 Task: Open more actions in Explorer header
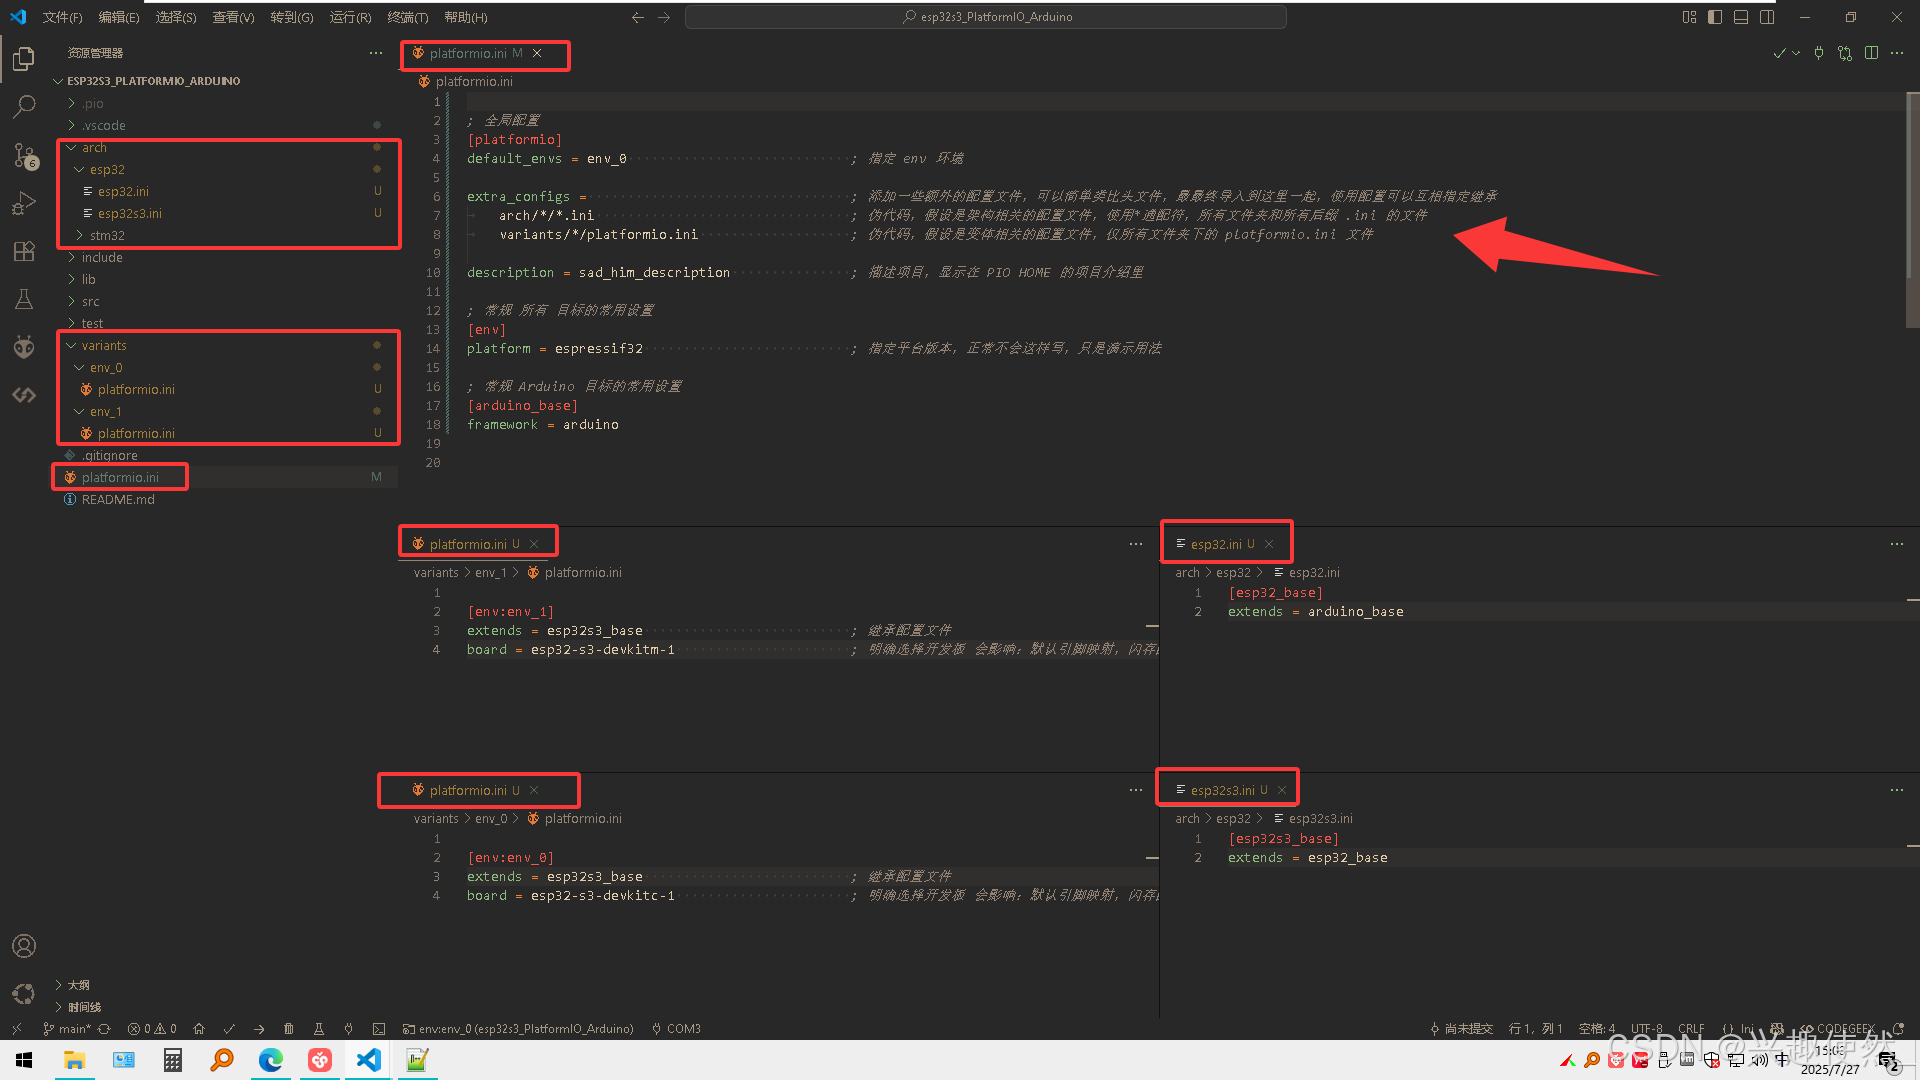tap(375, 53)
